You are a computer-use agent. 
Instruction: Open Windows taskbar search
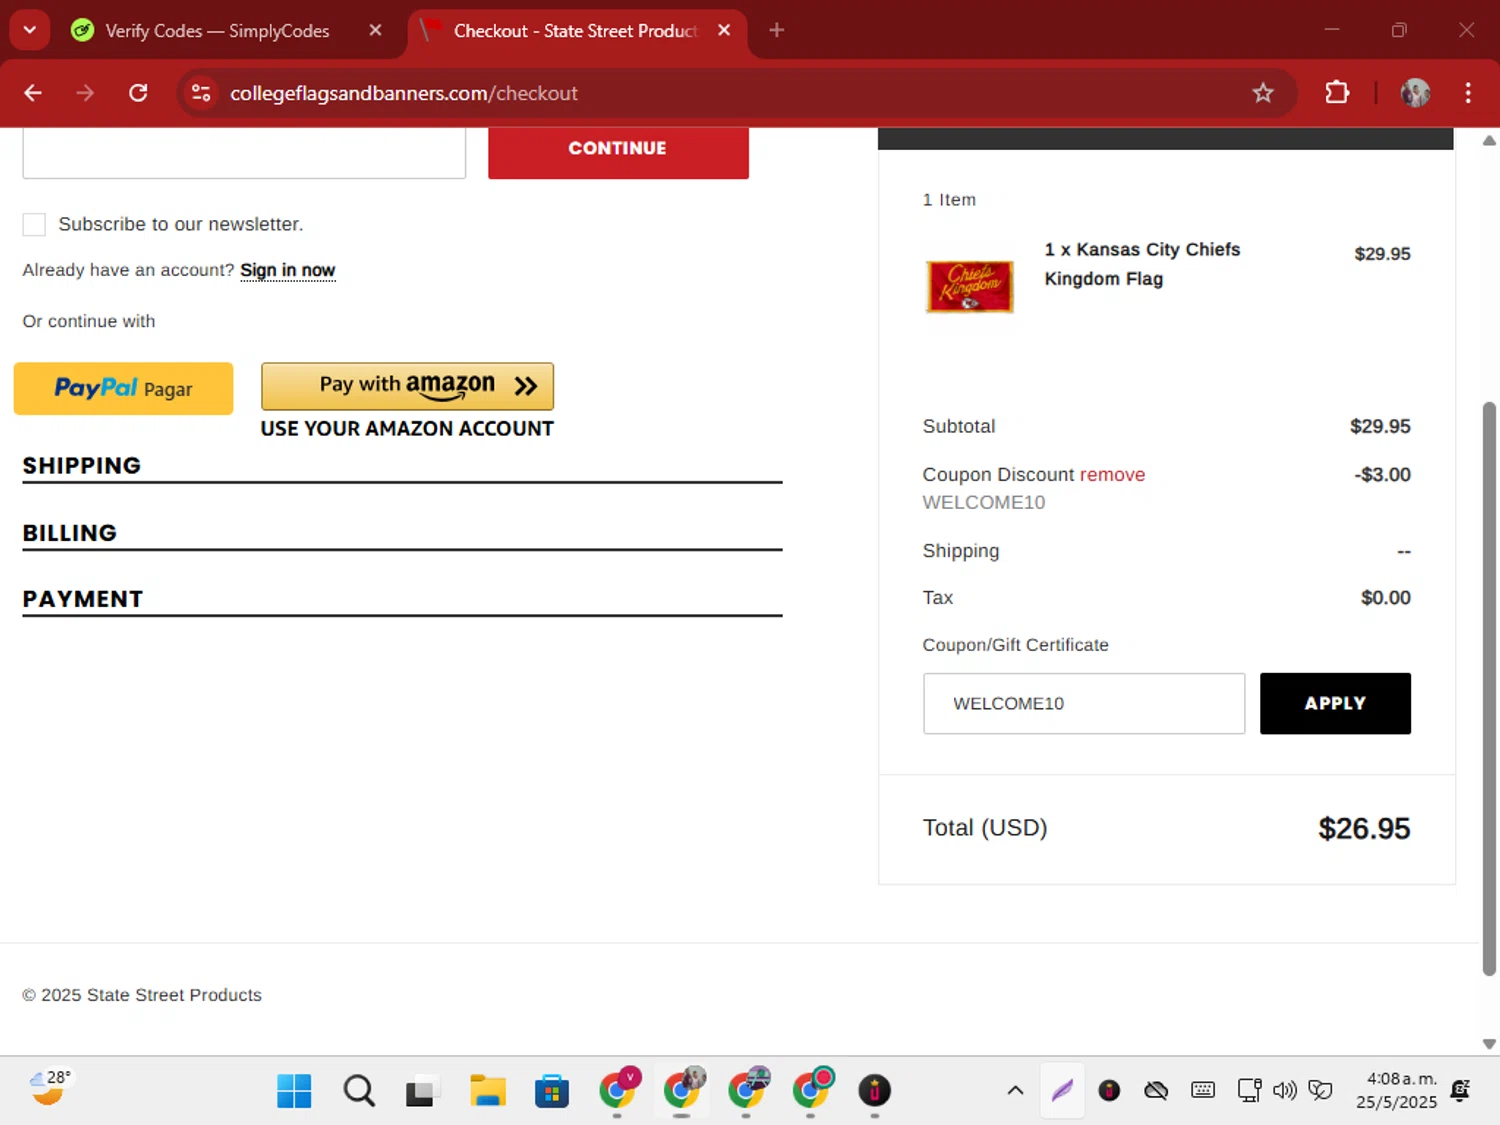pos(359,1091)
